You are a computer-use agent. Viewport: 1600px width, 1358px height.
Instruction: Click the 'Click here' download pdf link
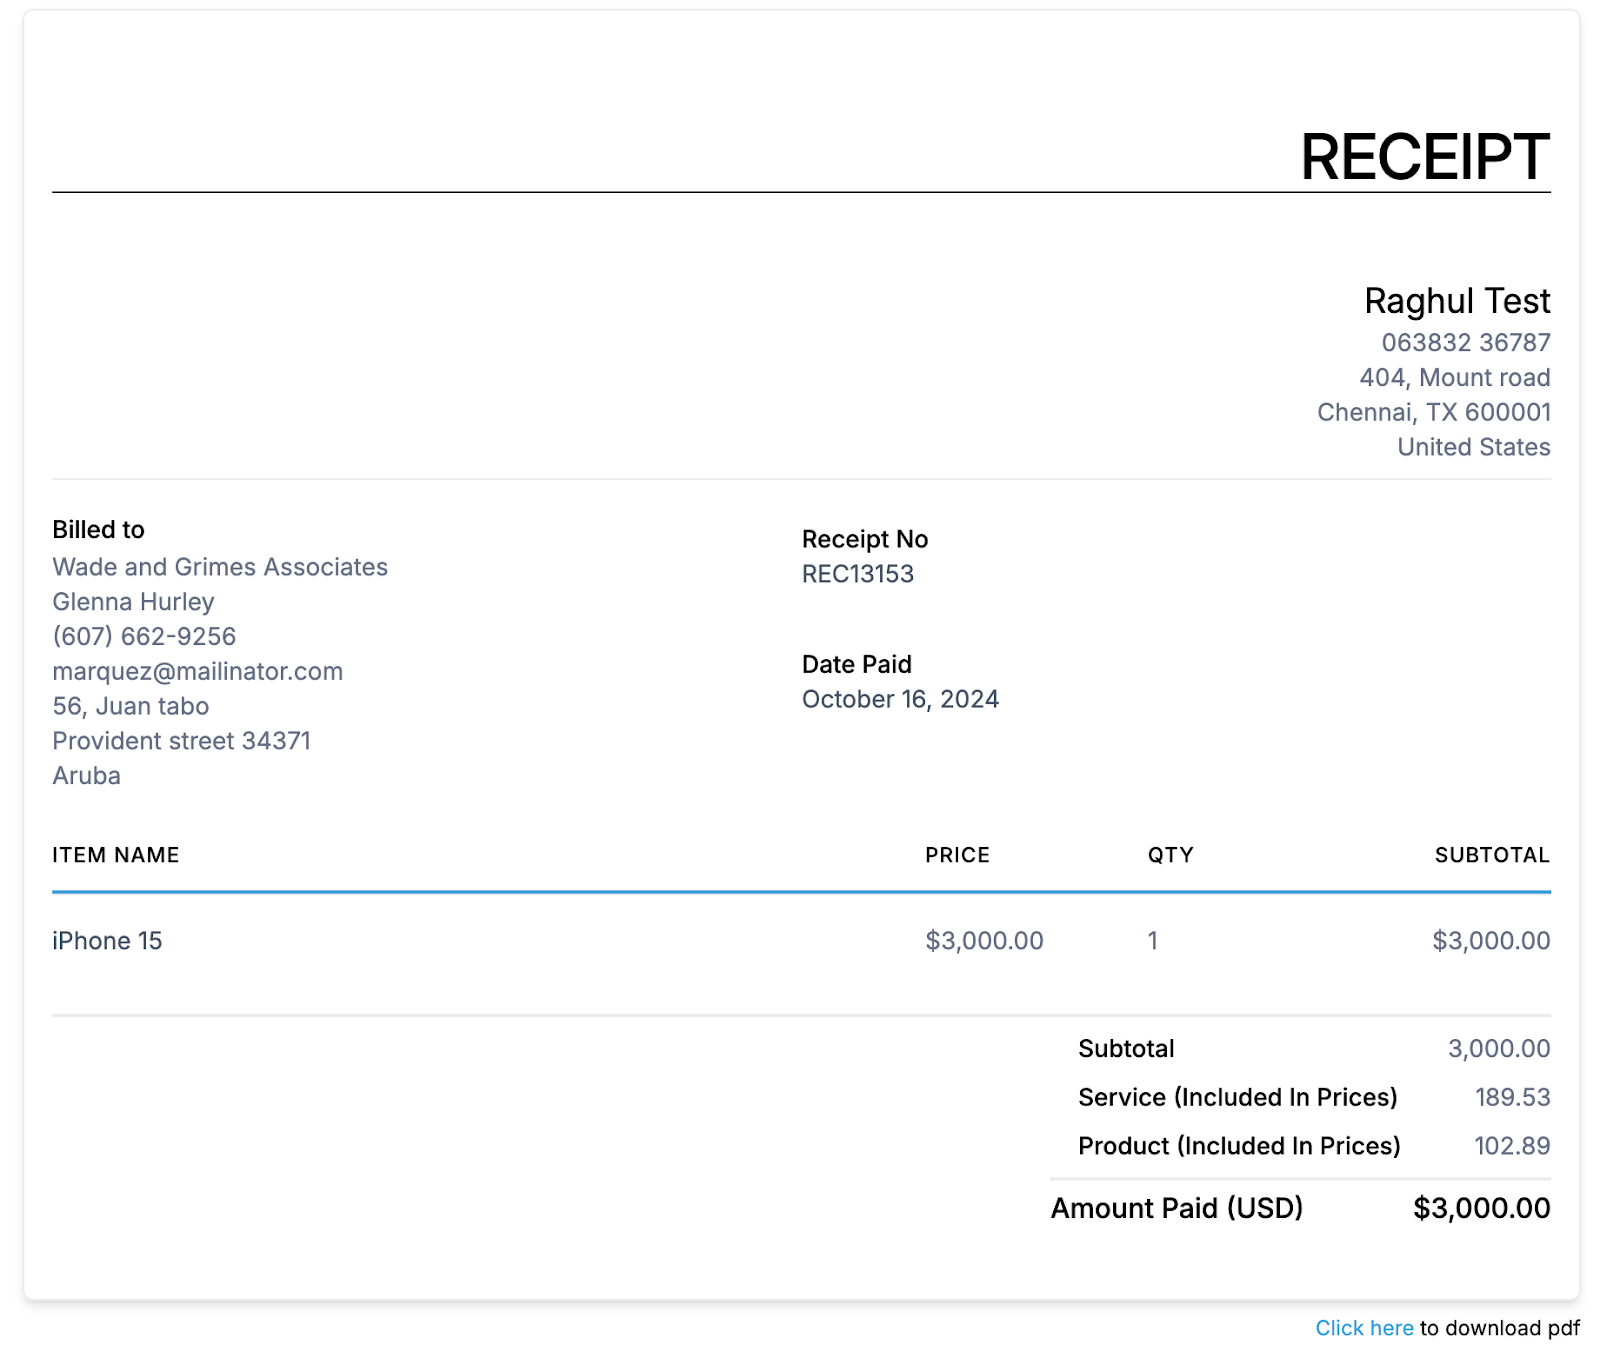click(x=1364, y=1327)
